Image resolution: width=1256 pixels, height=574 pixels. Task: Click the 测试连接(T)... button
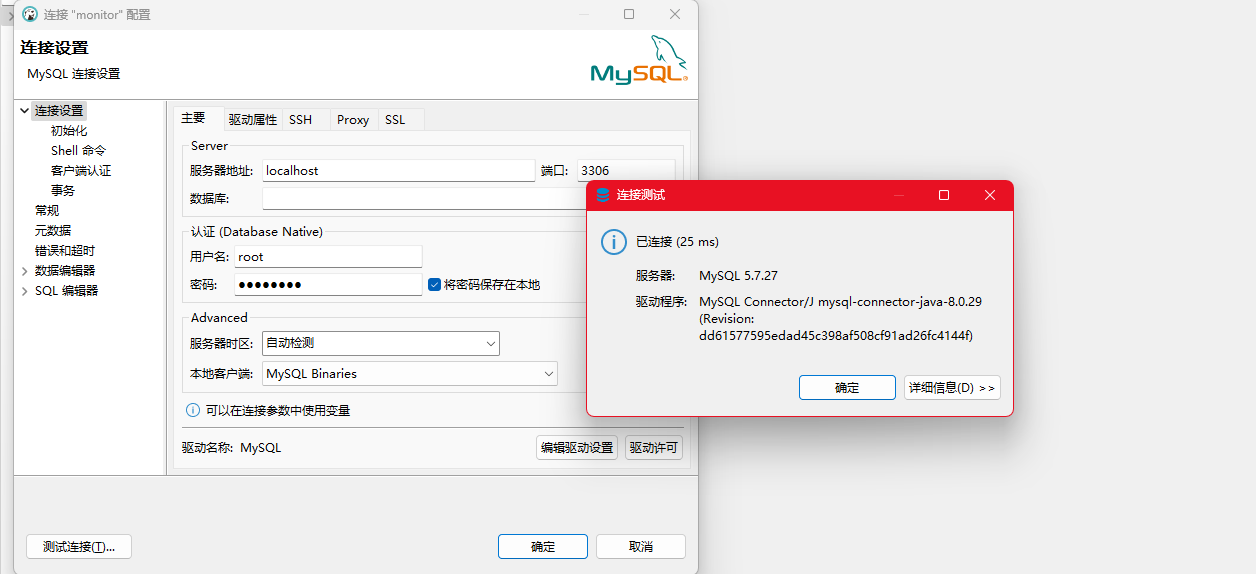pos(79,546)
